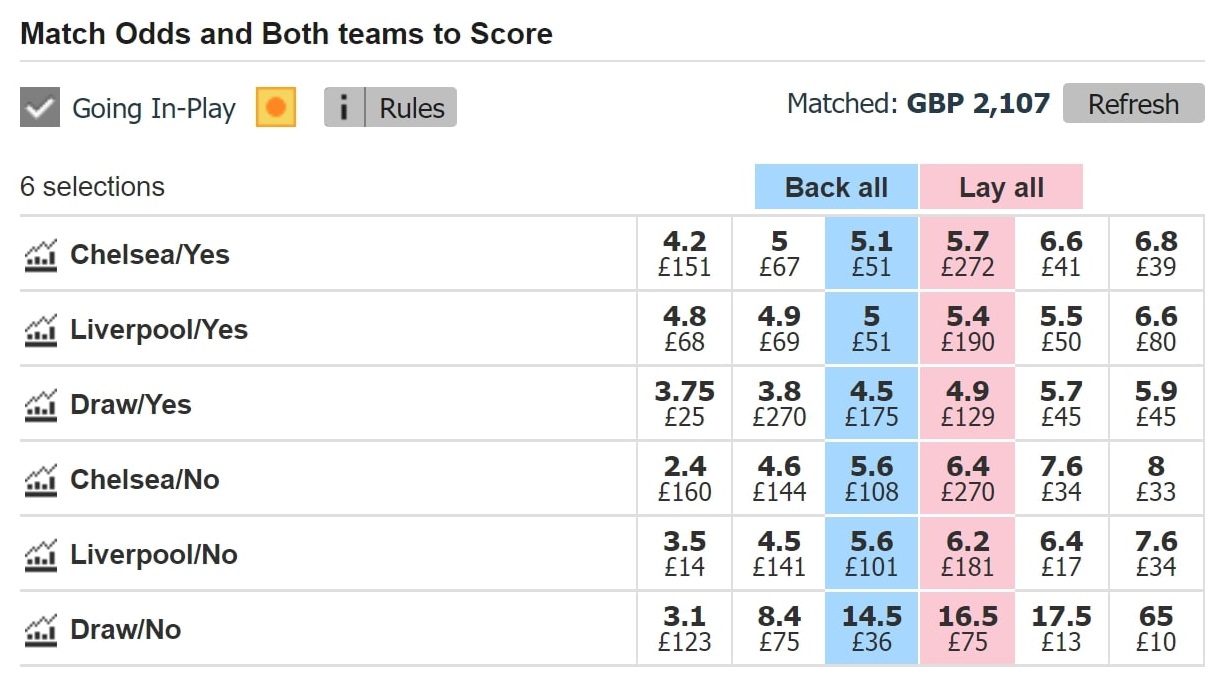Open the Chelsea/No market graph icon
Image resolution: width=1224 pixels, height=685 pixels.
coord(41,480)
